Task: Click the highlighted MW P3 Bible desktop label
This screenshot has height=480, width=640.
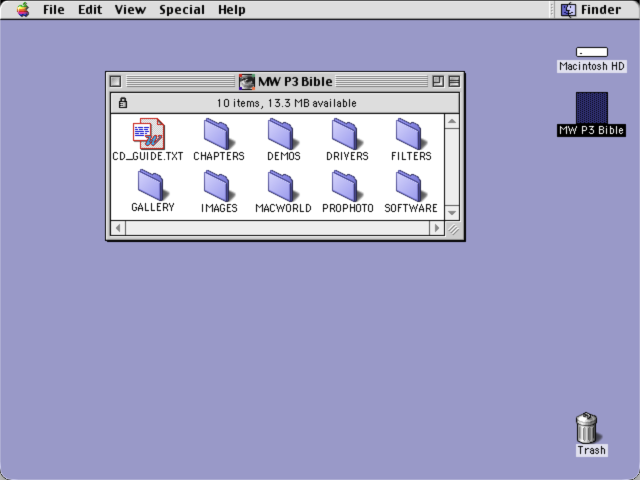Action: pos(591,130)
